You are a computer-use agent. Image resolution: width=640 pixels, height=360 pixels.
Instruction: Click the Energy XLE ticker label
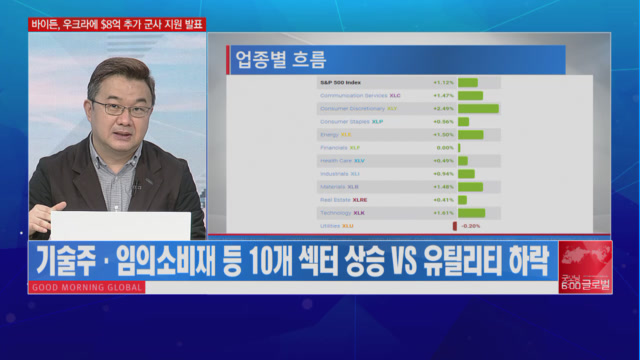click(x=346, y=135)
